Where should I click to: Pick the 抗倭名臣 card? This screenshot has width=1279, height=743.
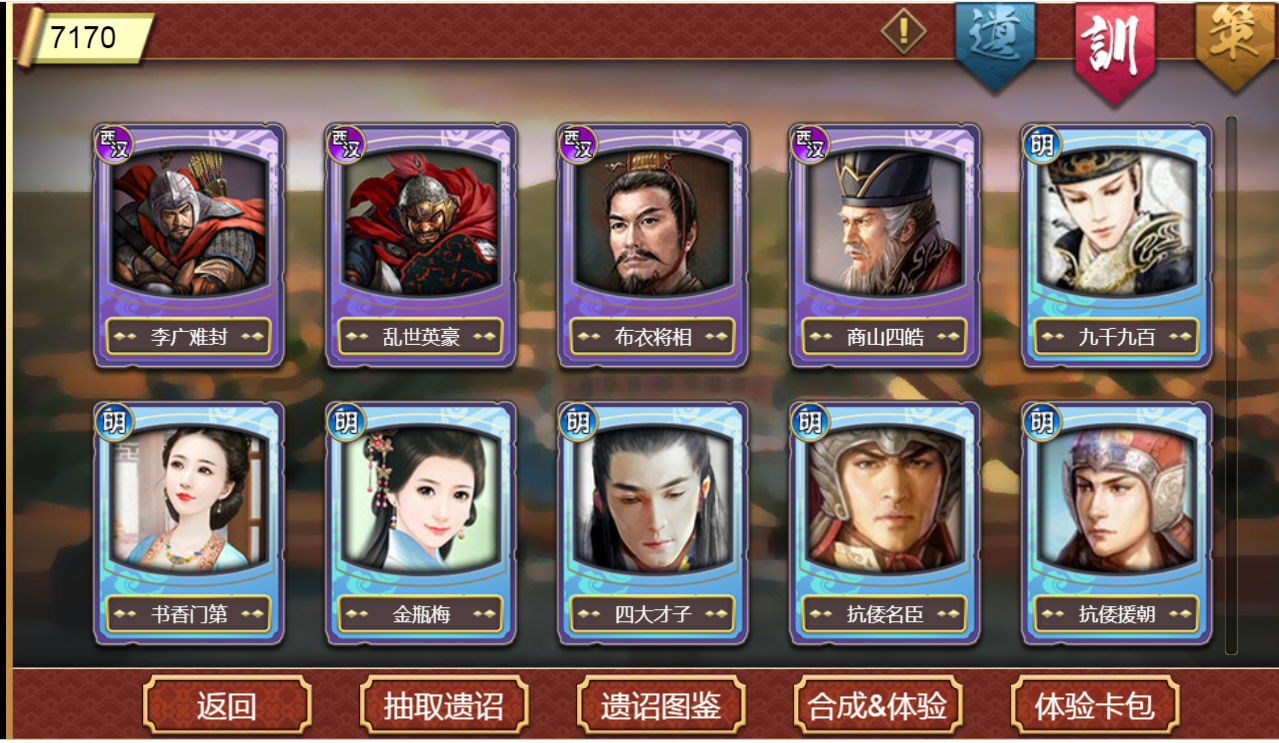coord(885,523)
